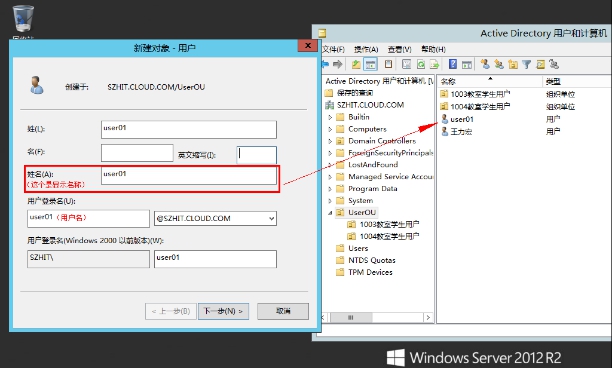Click the 王力宏 user icon in the list

click(444, 132)
